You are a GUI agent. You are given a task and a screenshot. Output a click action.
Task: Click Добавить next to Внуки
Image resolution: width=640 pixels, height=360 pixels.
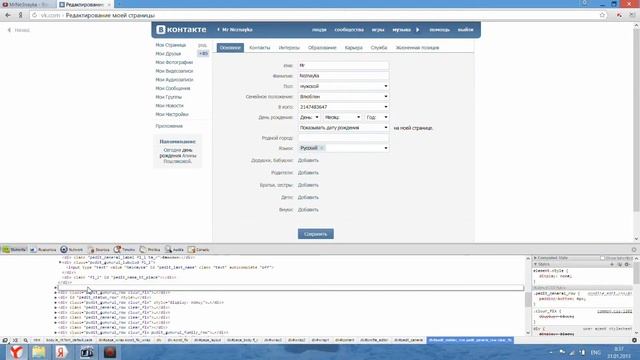click(x=308, y=209)
